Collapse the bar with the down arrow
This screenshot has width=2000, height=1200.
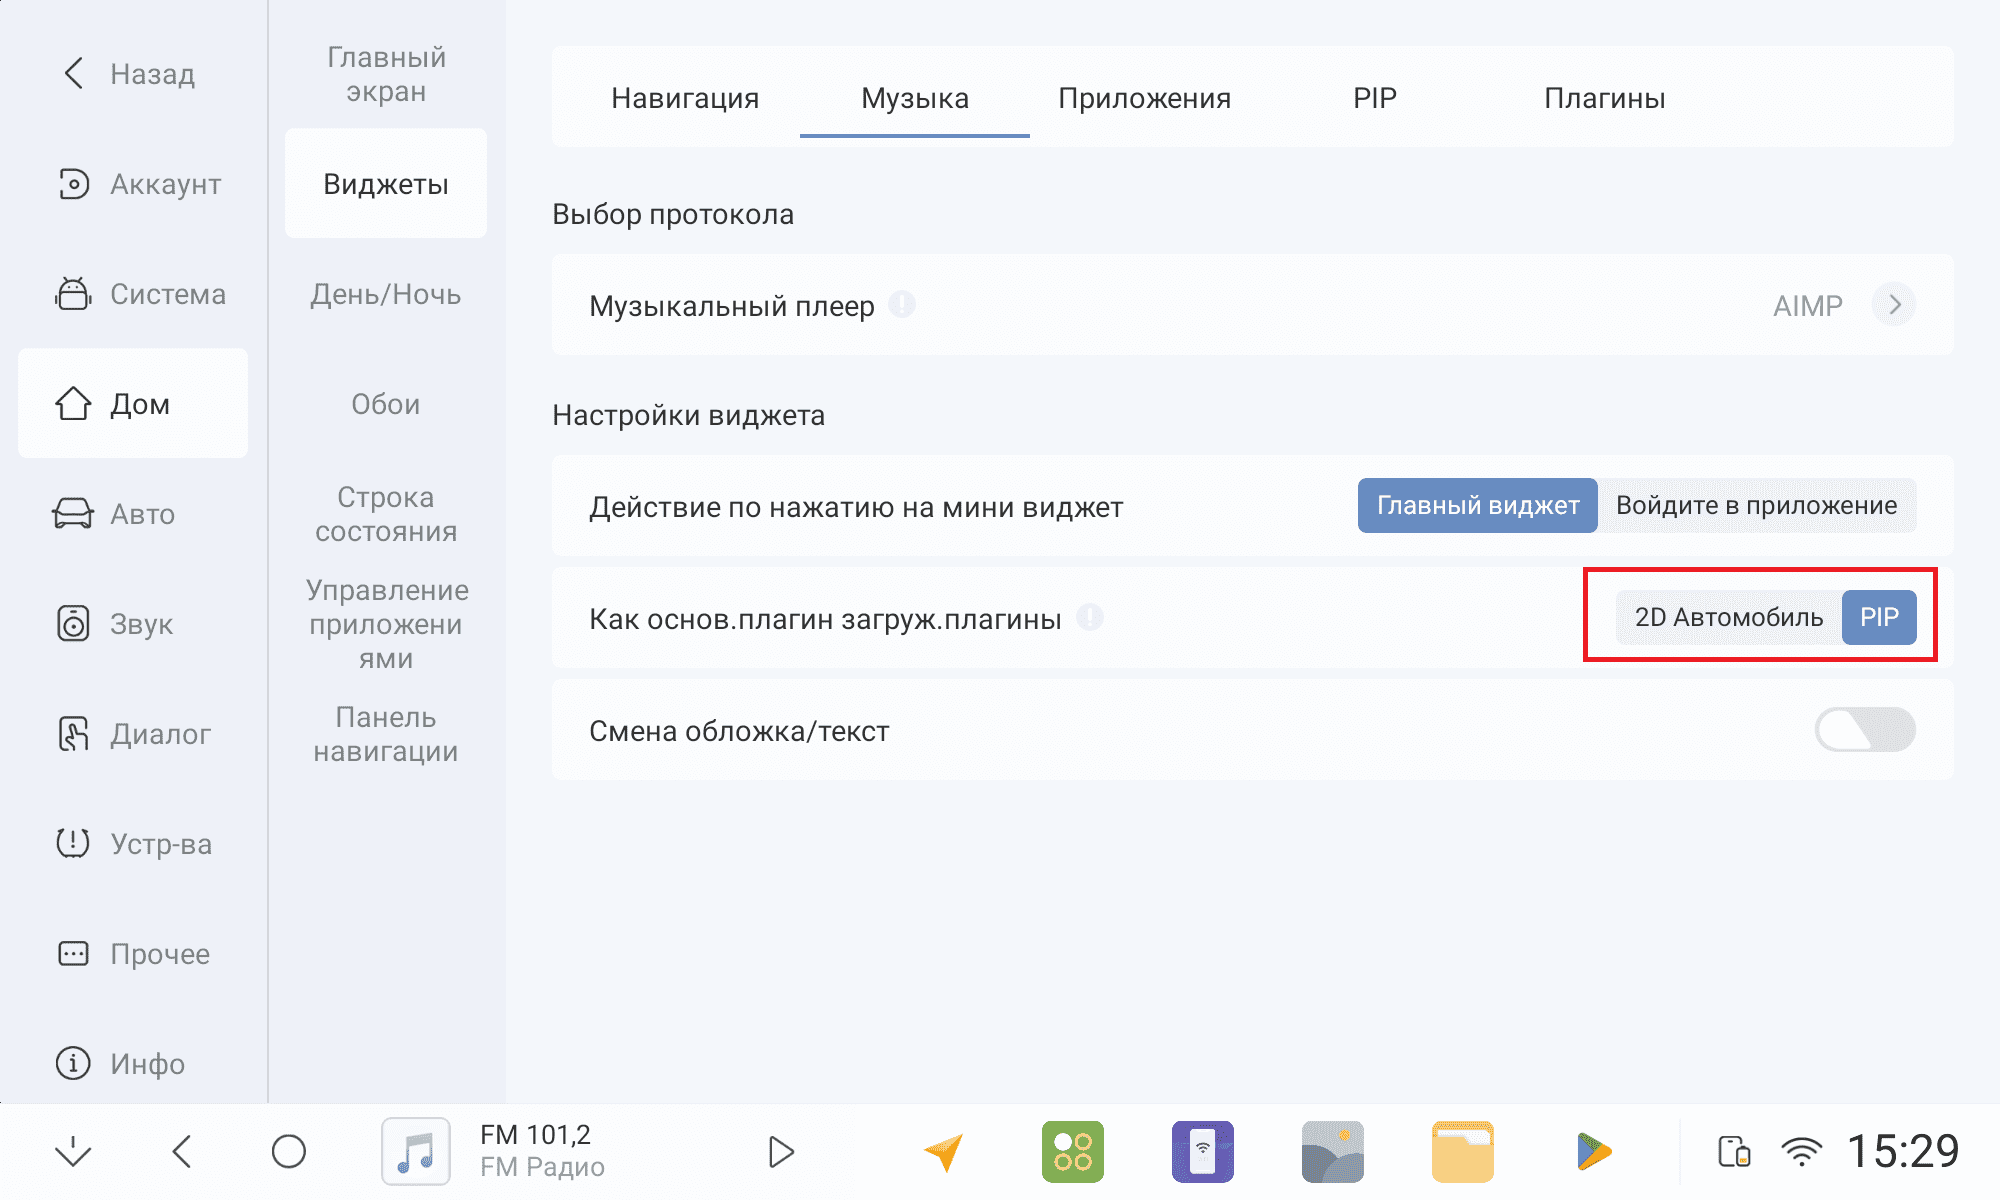73,1152
